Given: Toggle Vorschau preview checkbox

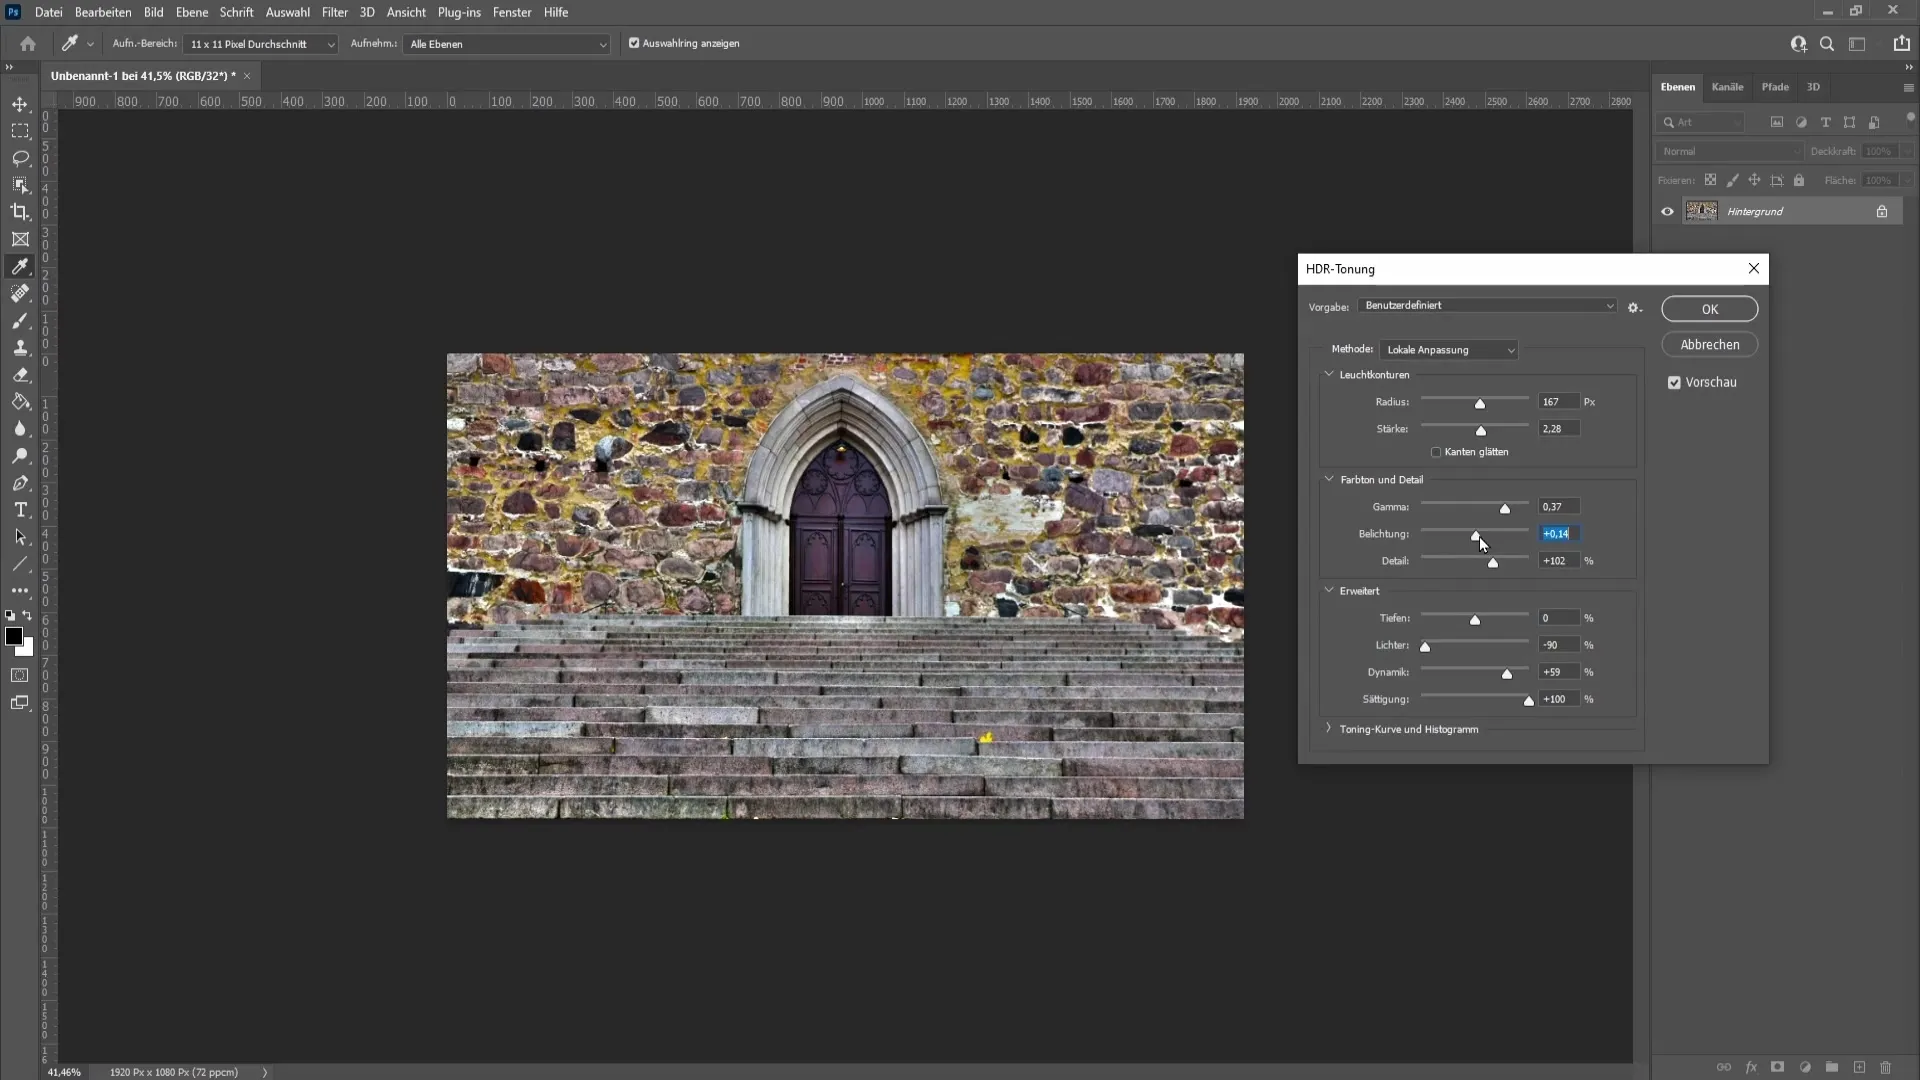Looking at the screenshot, I should tap(1673, 381).
